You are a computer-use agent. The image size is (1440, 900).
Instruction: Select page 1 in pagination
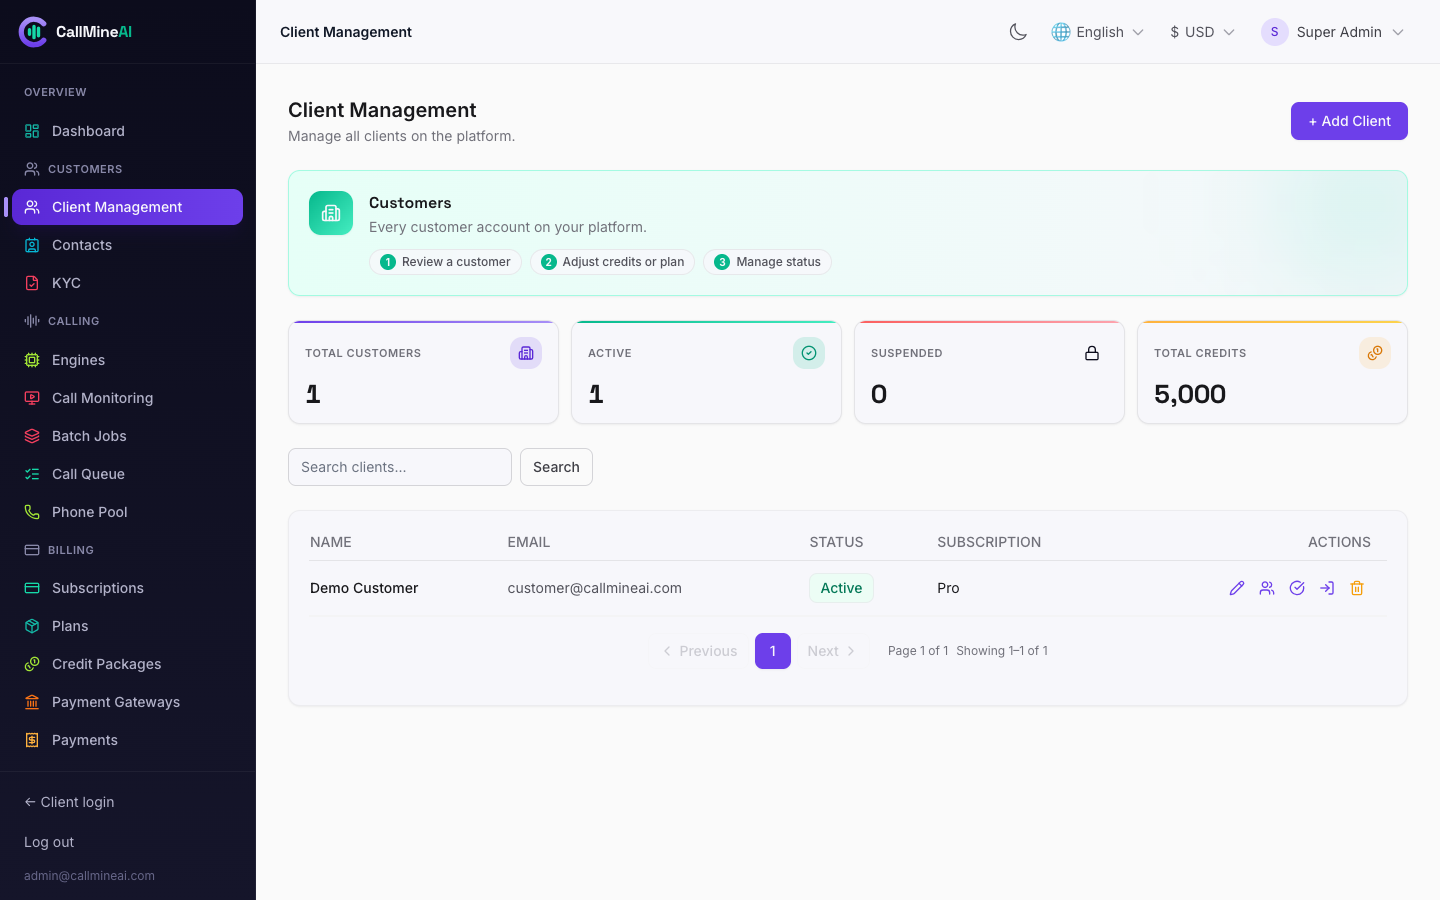pyautogui.click(x=773, y=651)
